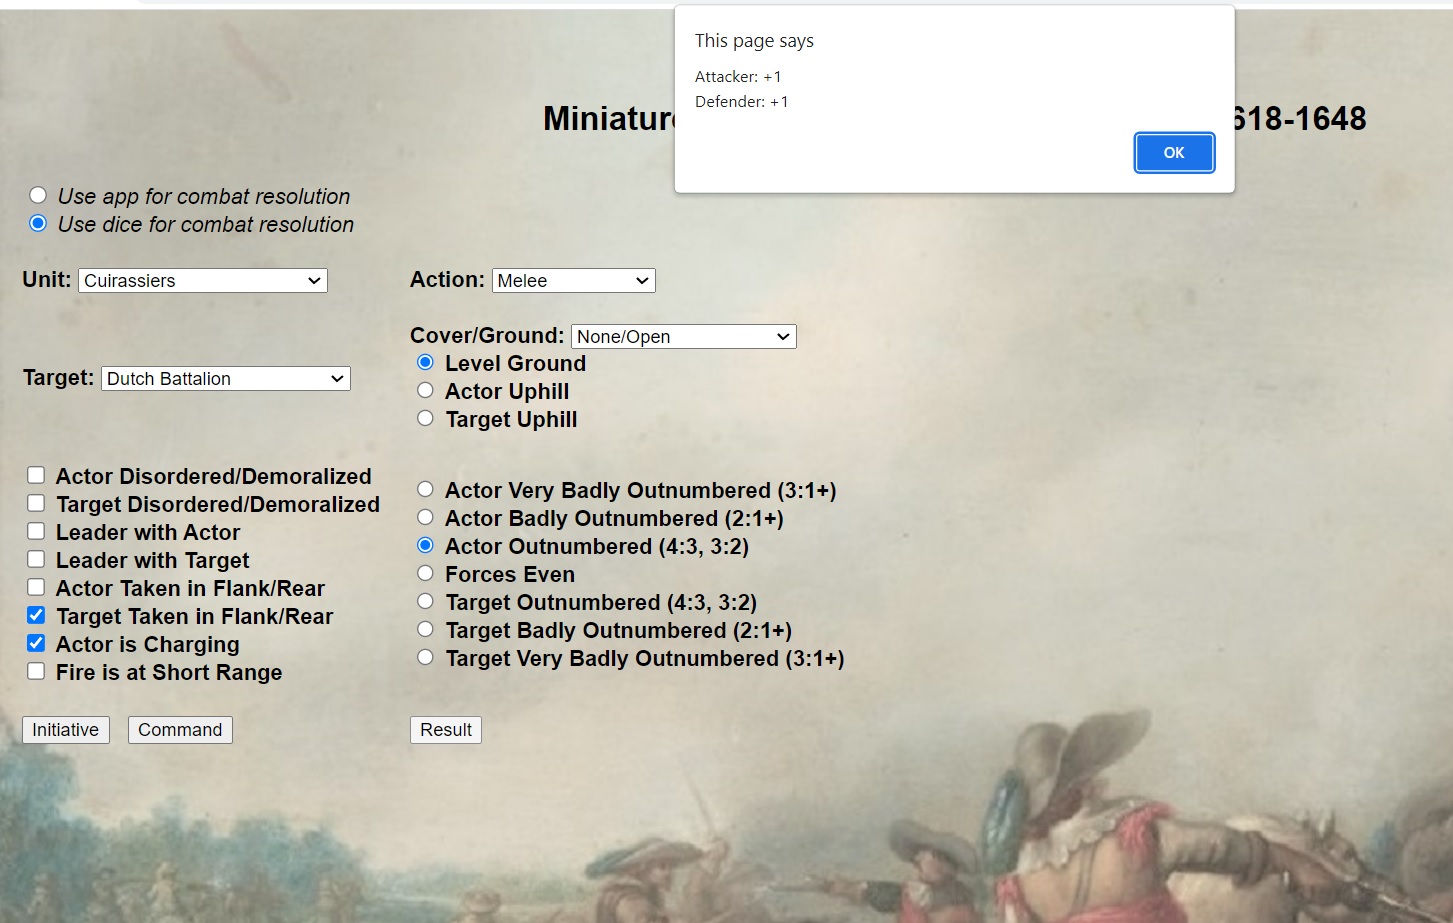
Task: Check Actor Disordered/Demoralized box
Action: 36,475
